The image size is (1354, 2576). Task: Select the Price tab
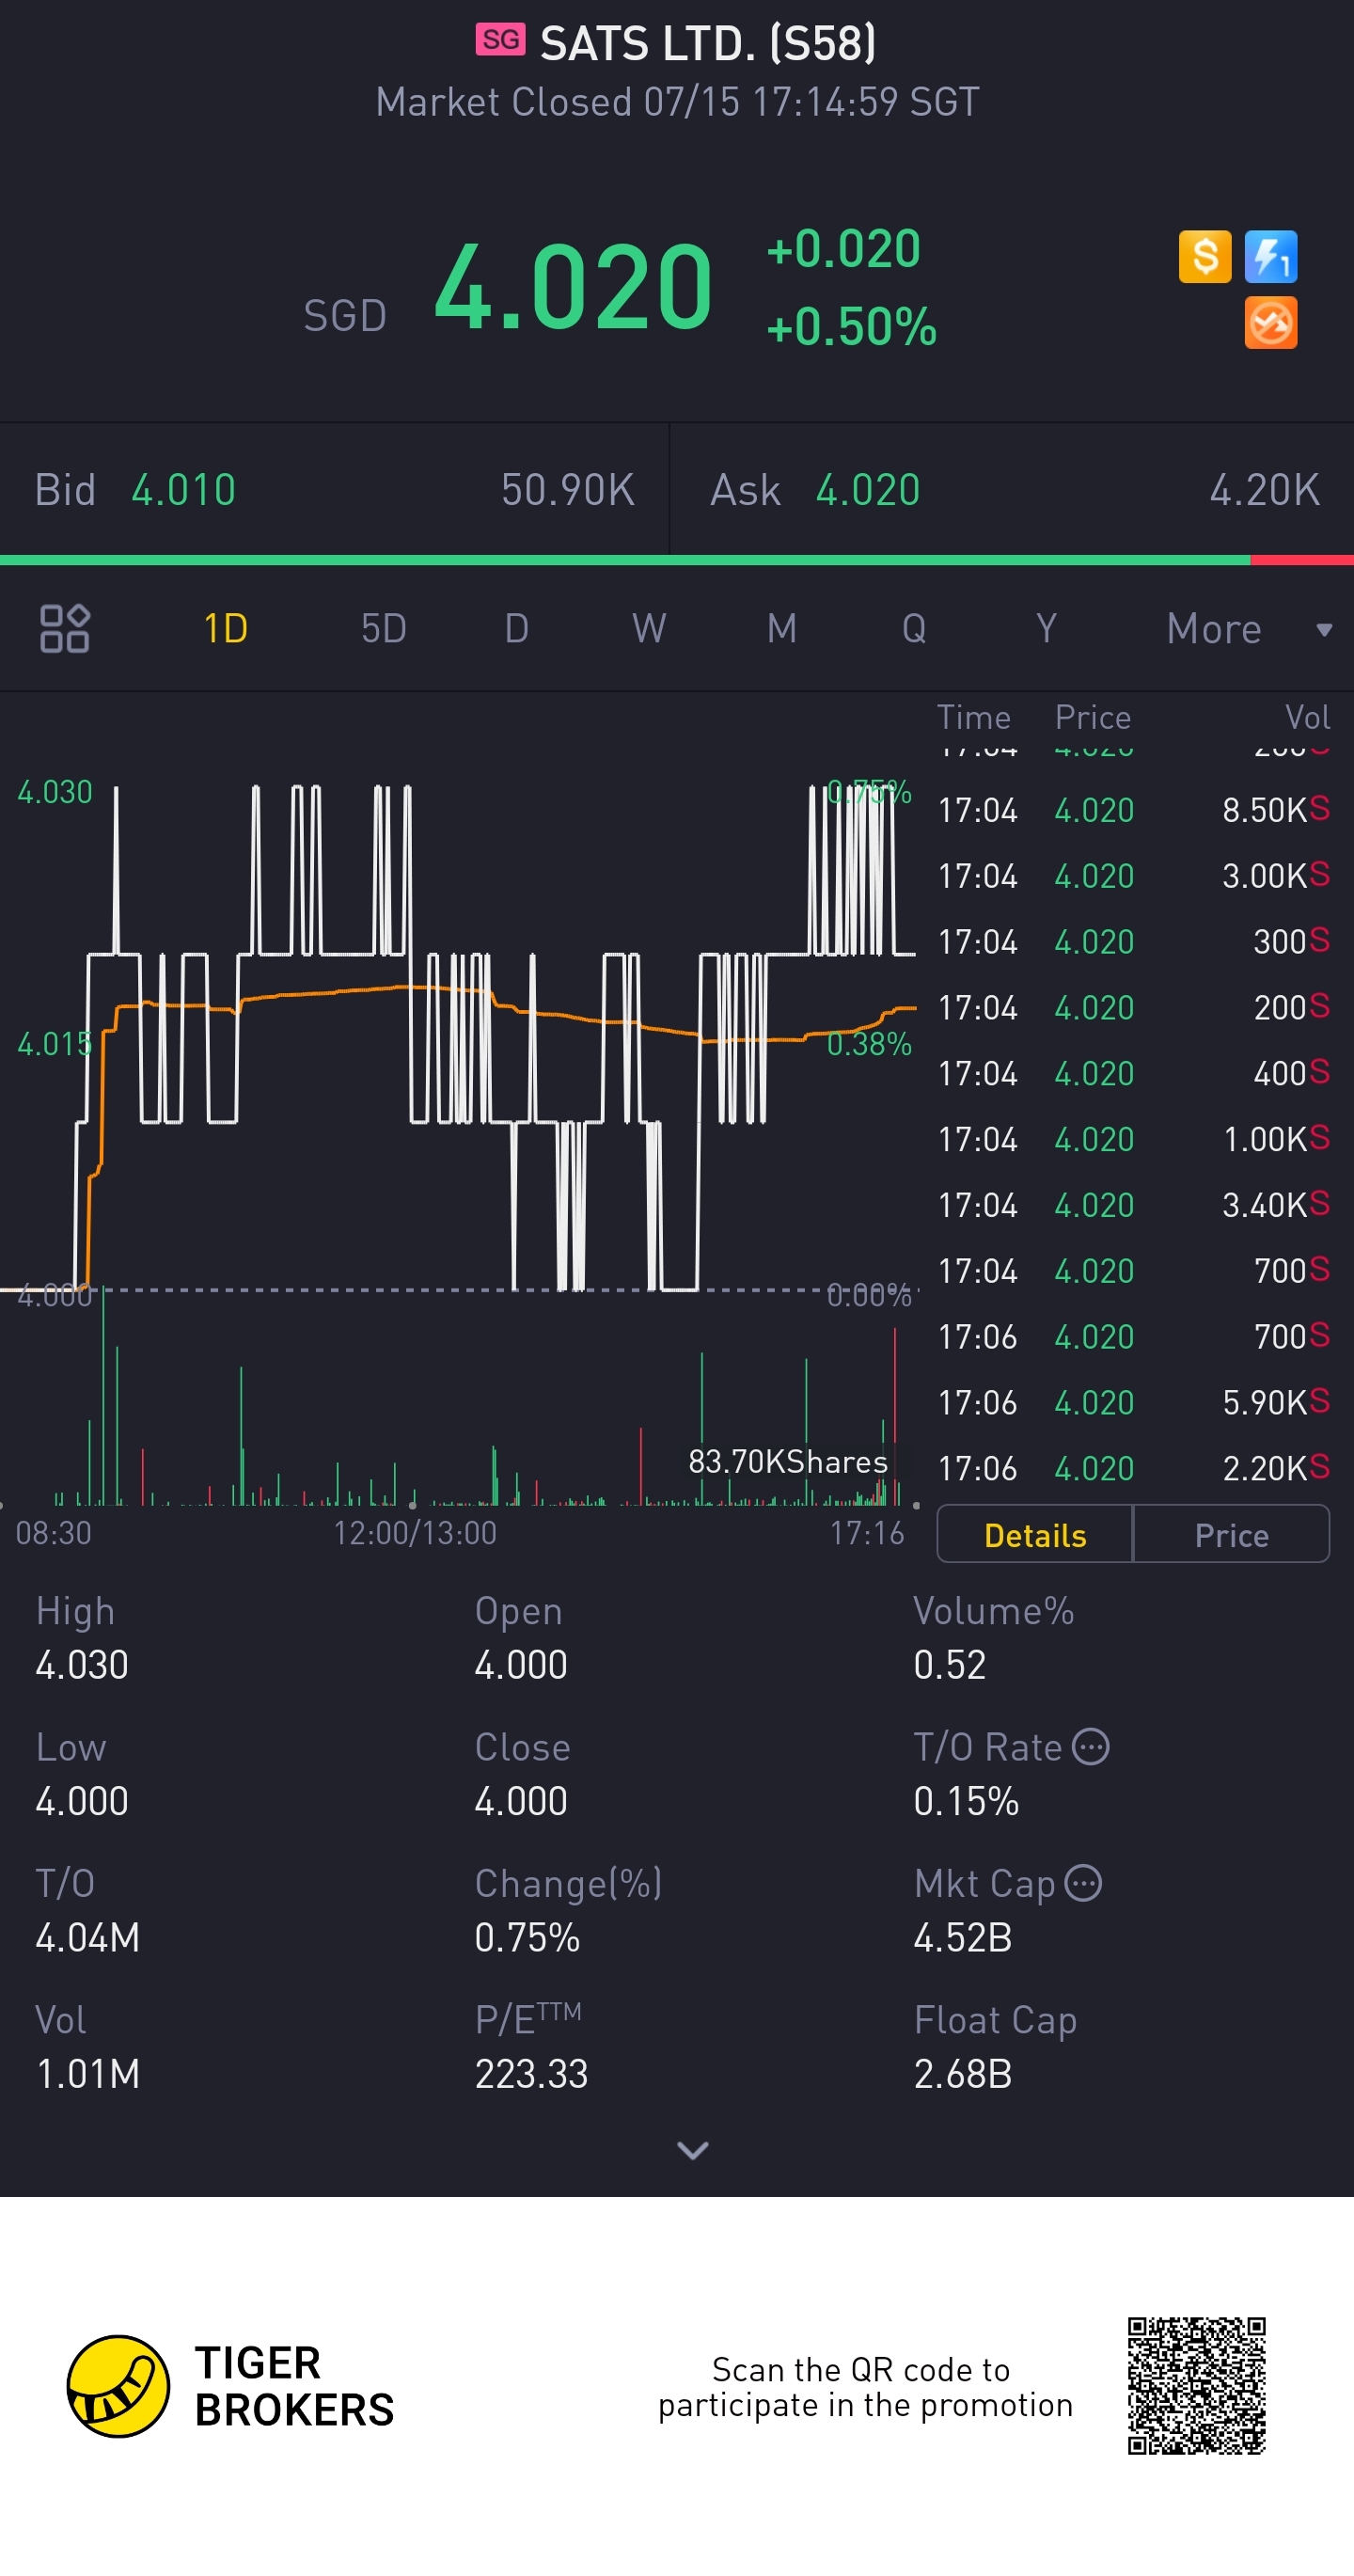click(1232, 1535)
